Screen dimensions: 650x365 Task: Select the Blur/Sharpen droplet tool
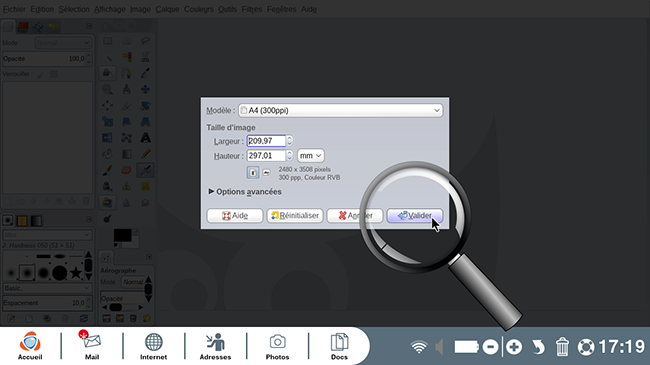tap(126, 202)
